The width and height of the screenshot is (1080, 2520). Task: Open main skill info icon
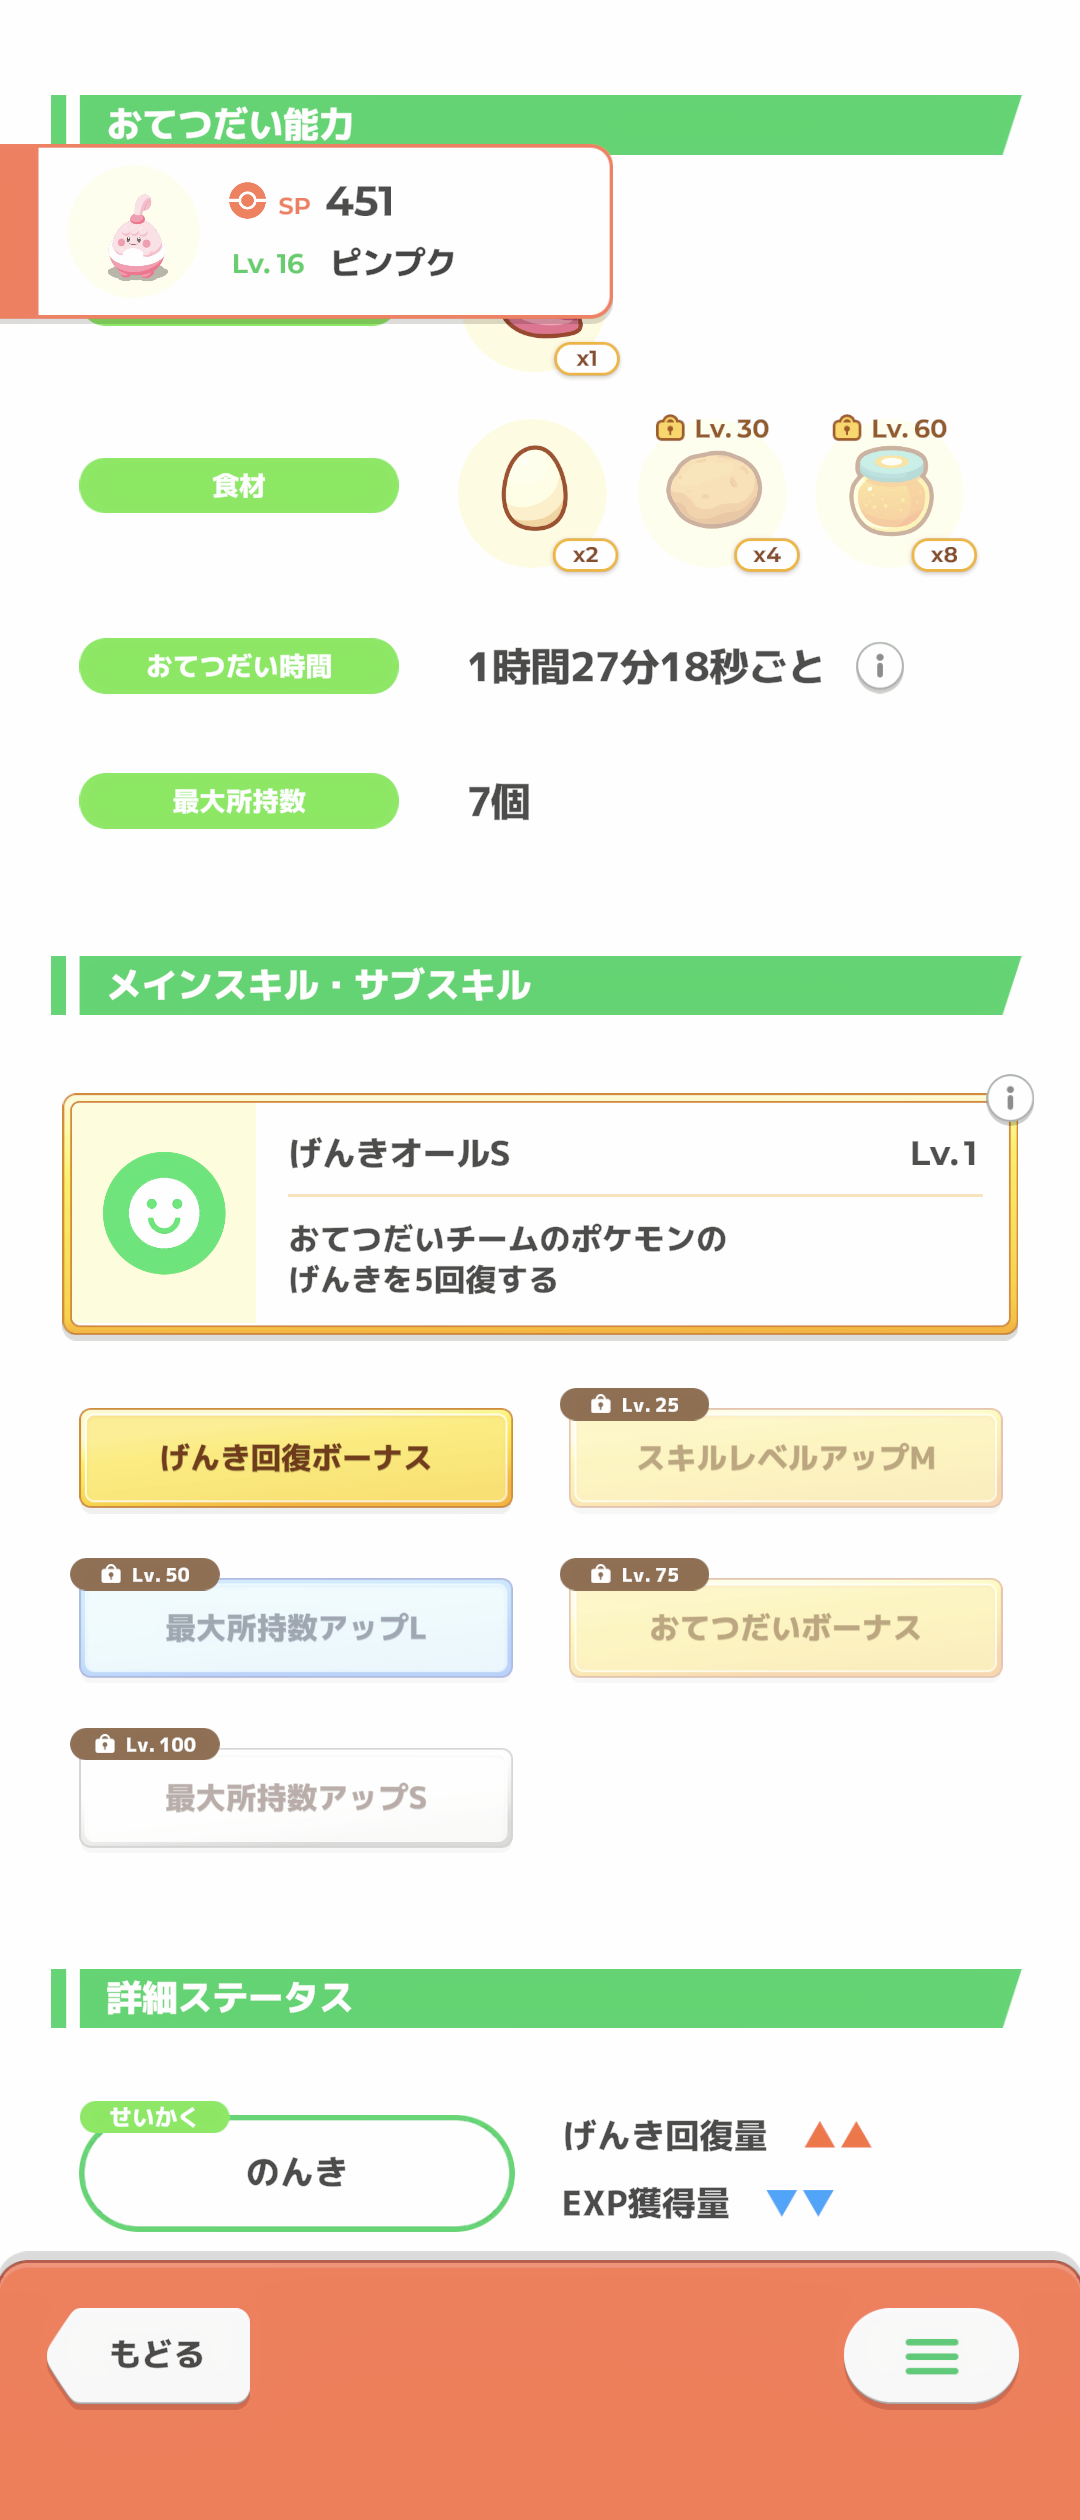(1010, 1099)
